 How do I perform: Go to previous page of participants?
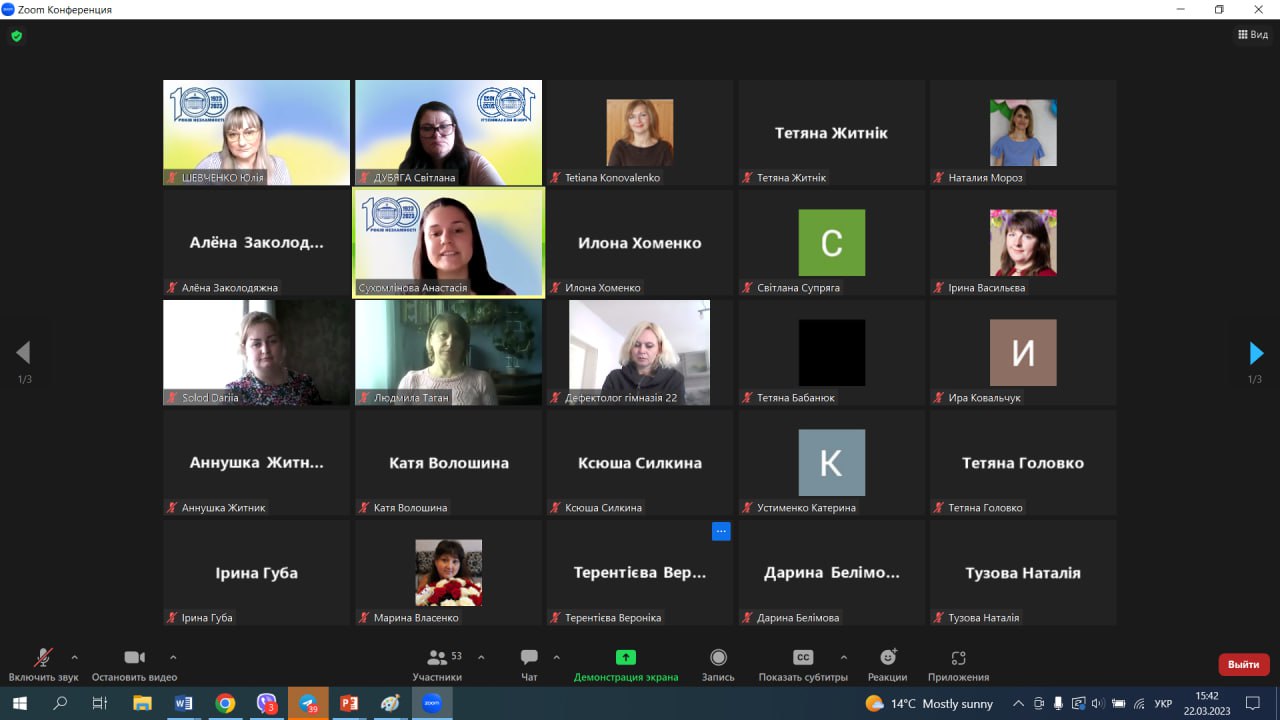[x=23, y=353]
